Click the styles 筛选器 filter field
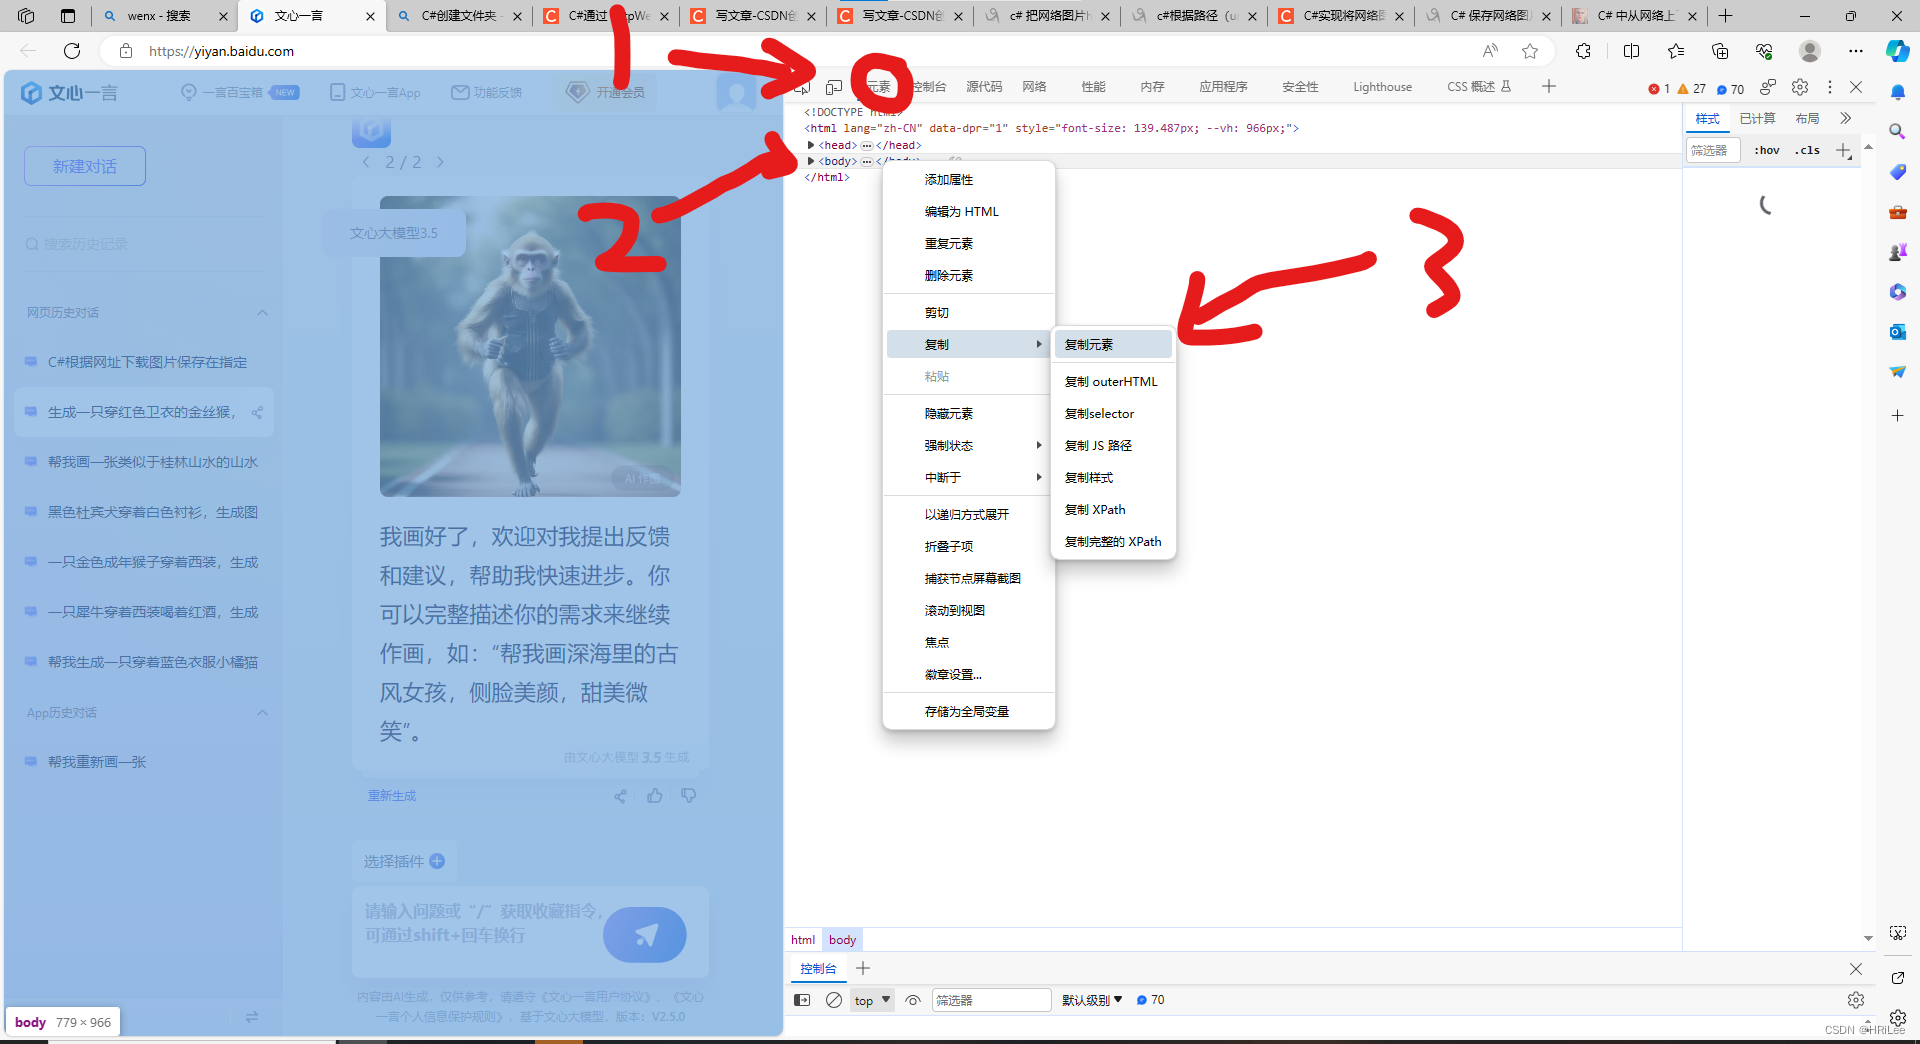Screen dimensions: 1920x1044 point(1713,151)
